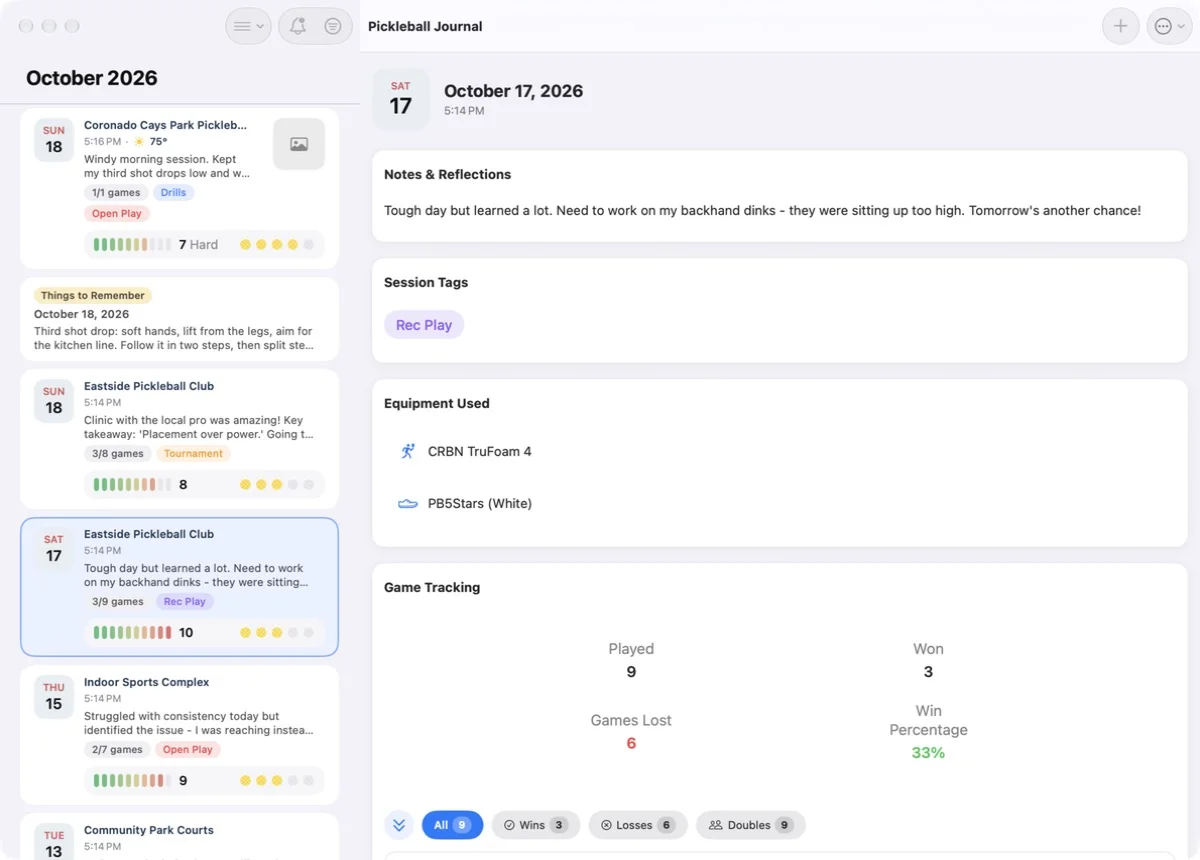Click the shoe icon beside PB5Stars (White)
Screen dimensions: 1200x860
point(408,503)
